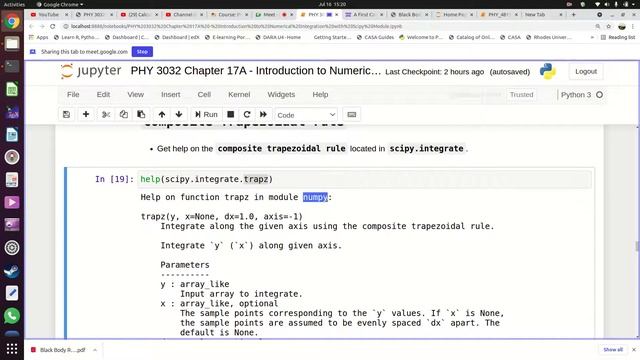Expand the hidden bookmarks chevron
Image resolution: width=640 pixels, height=360 pixels.
(x=592, y=37)
